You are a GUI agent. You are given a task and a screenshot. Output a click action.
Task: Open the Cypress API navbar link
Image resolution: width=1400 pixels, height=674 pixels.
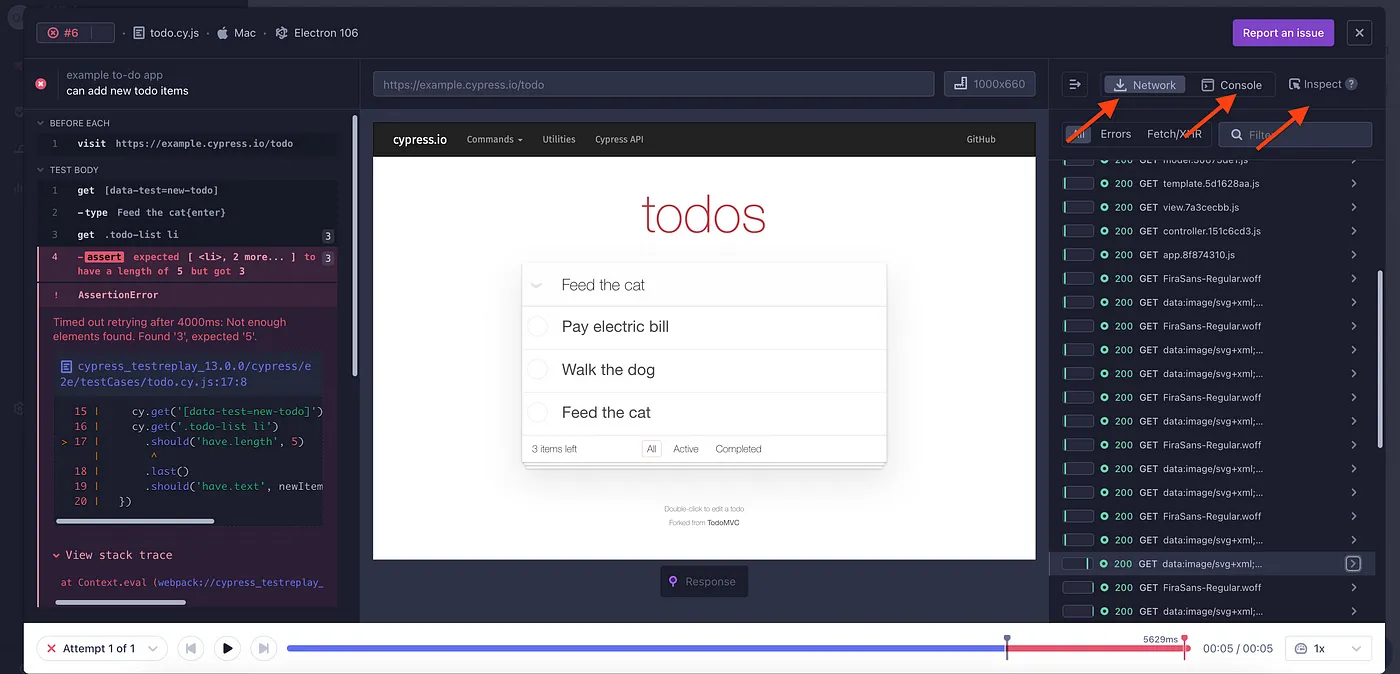(x=619, y=139)
